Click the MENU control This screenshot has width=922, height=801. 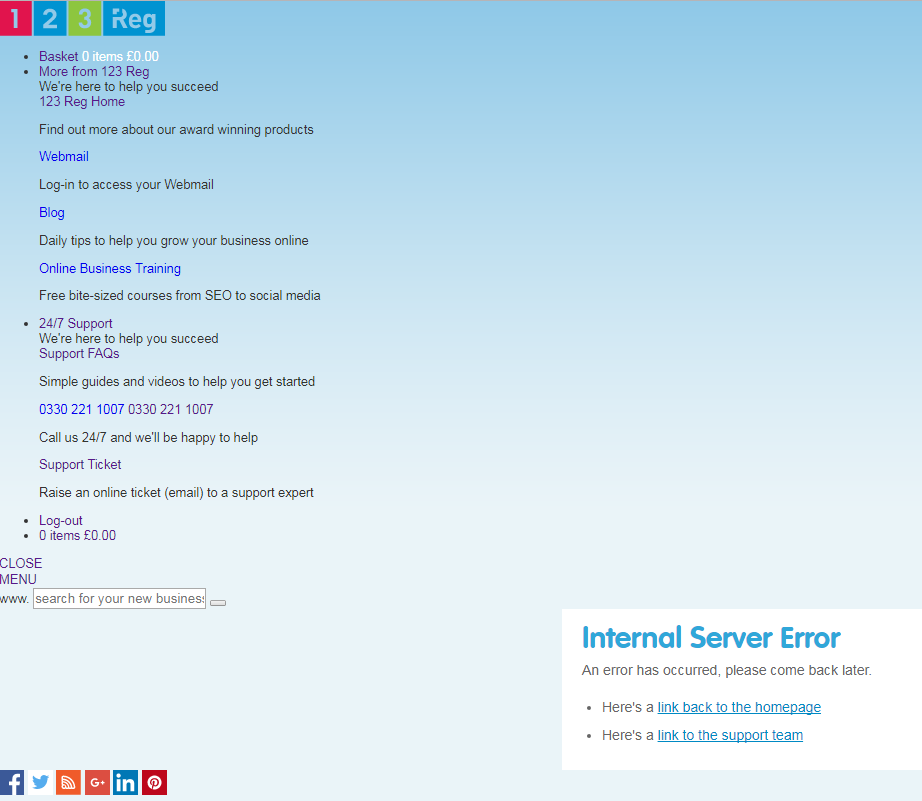click(18, 579)
